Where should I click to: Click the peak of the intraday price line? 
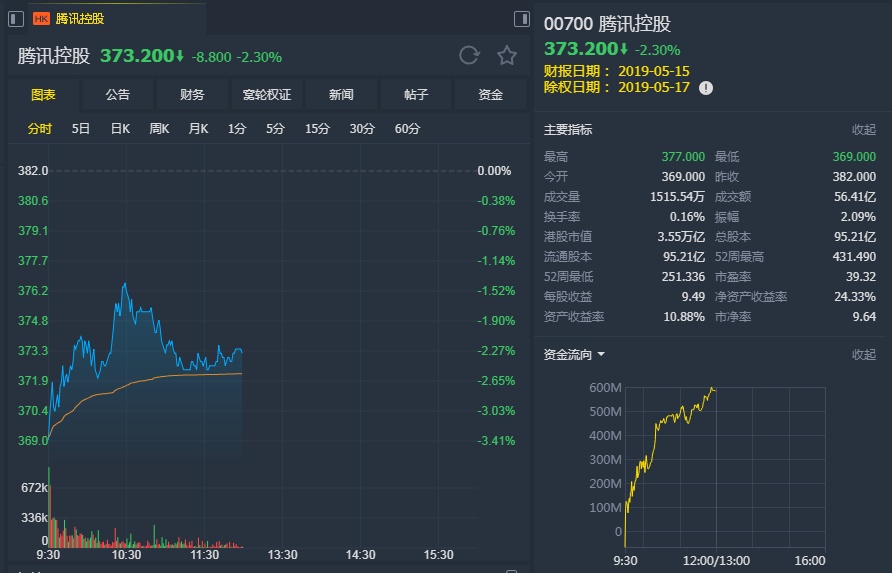[125, 284]
